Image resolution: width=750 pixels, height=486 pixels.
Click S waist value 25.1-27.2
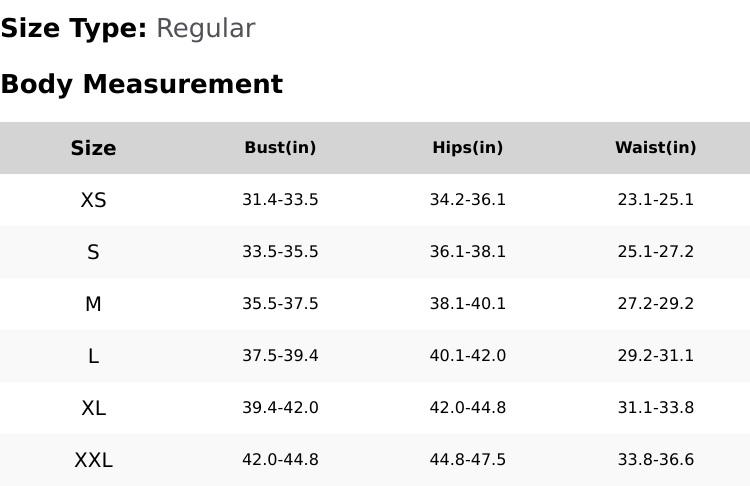click(655, 252)
